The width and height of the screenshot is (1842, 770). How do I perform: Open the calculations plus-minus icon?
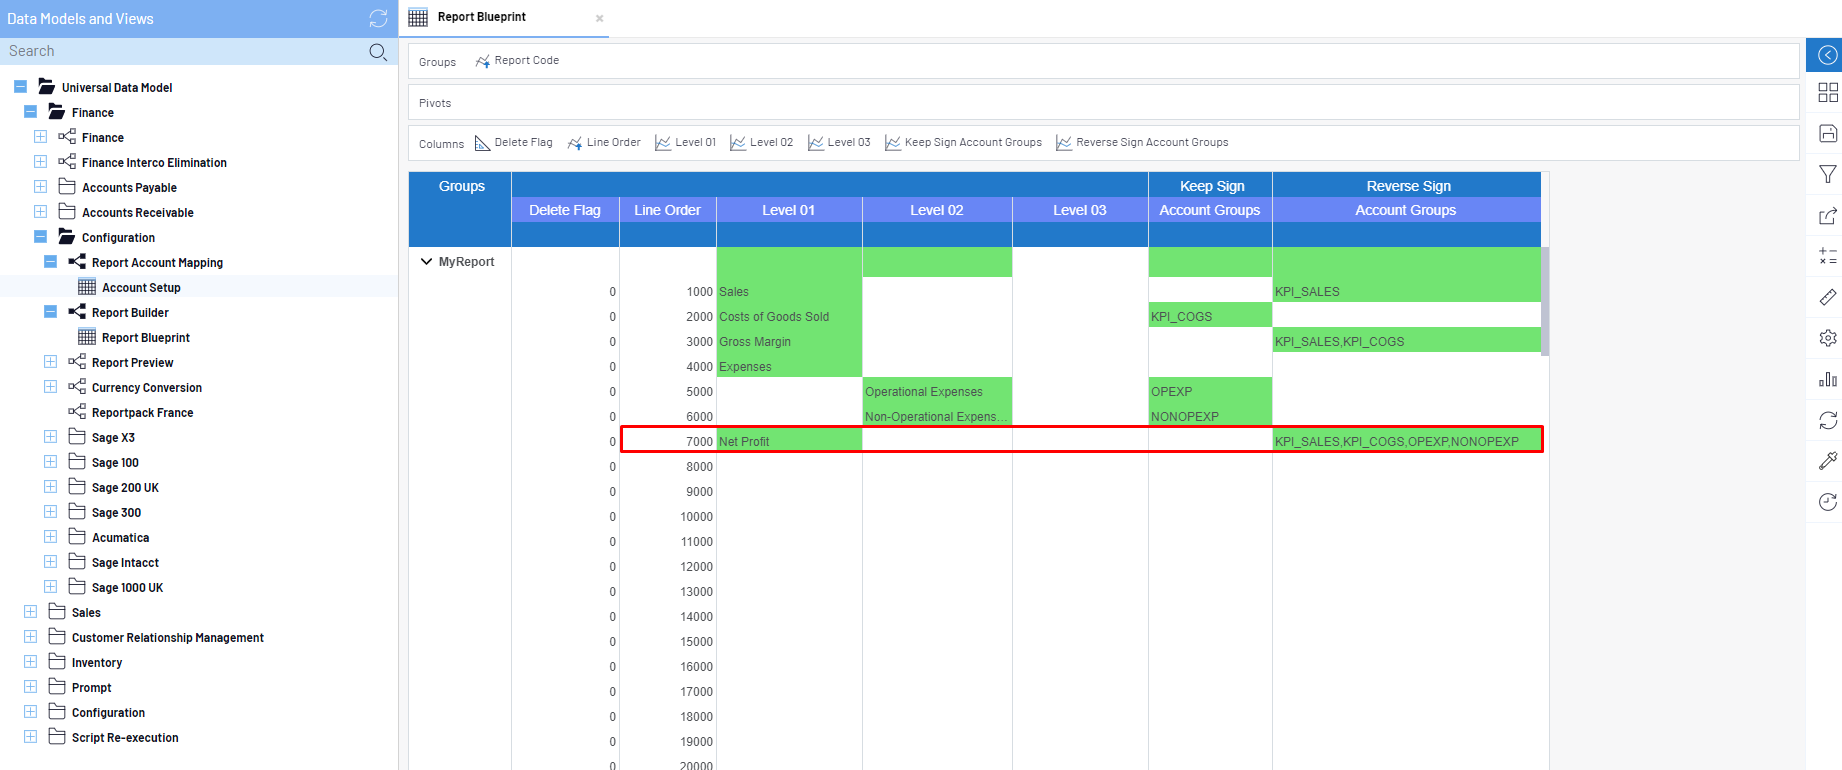point(1827,257)
